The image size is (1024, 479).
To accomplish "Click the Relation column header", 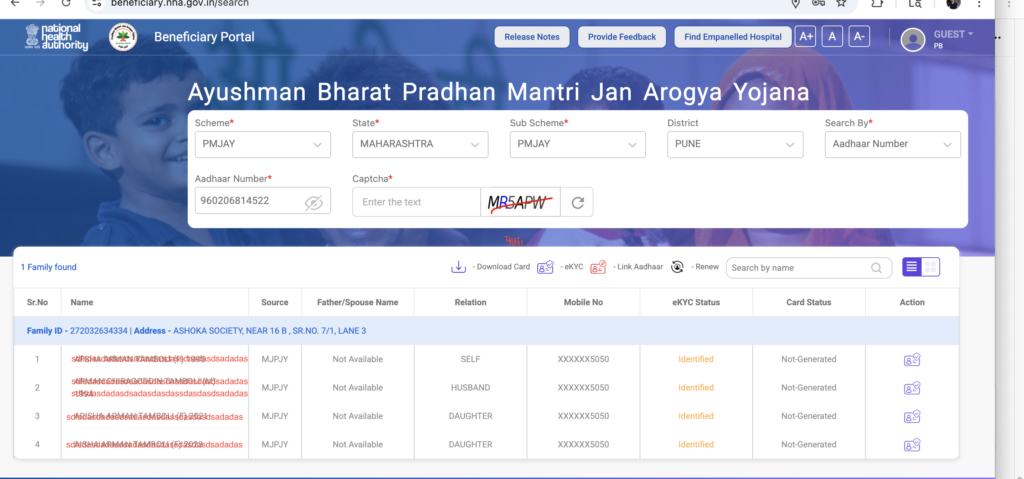I will [x=470, y=303].
